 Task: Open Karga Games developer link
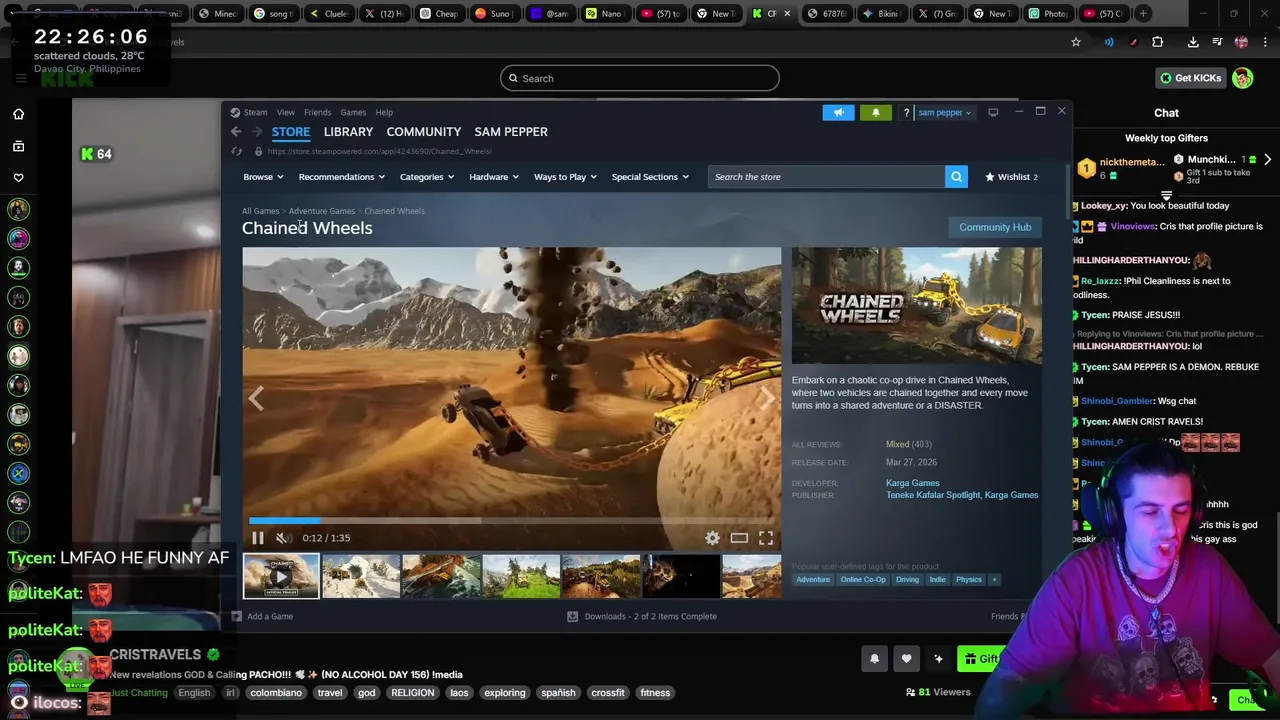coord(913,483)
